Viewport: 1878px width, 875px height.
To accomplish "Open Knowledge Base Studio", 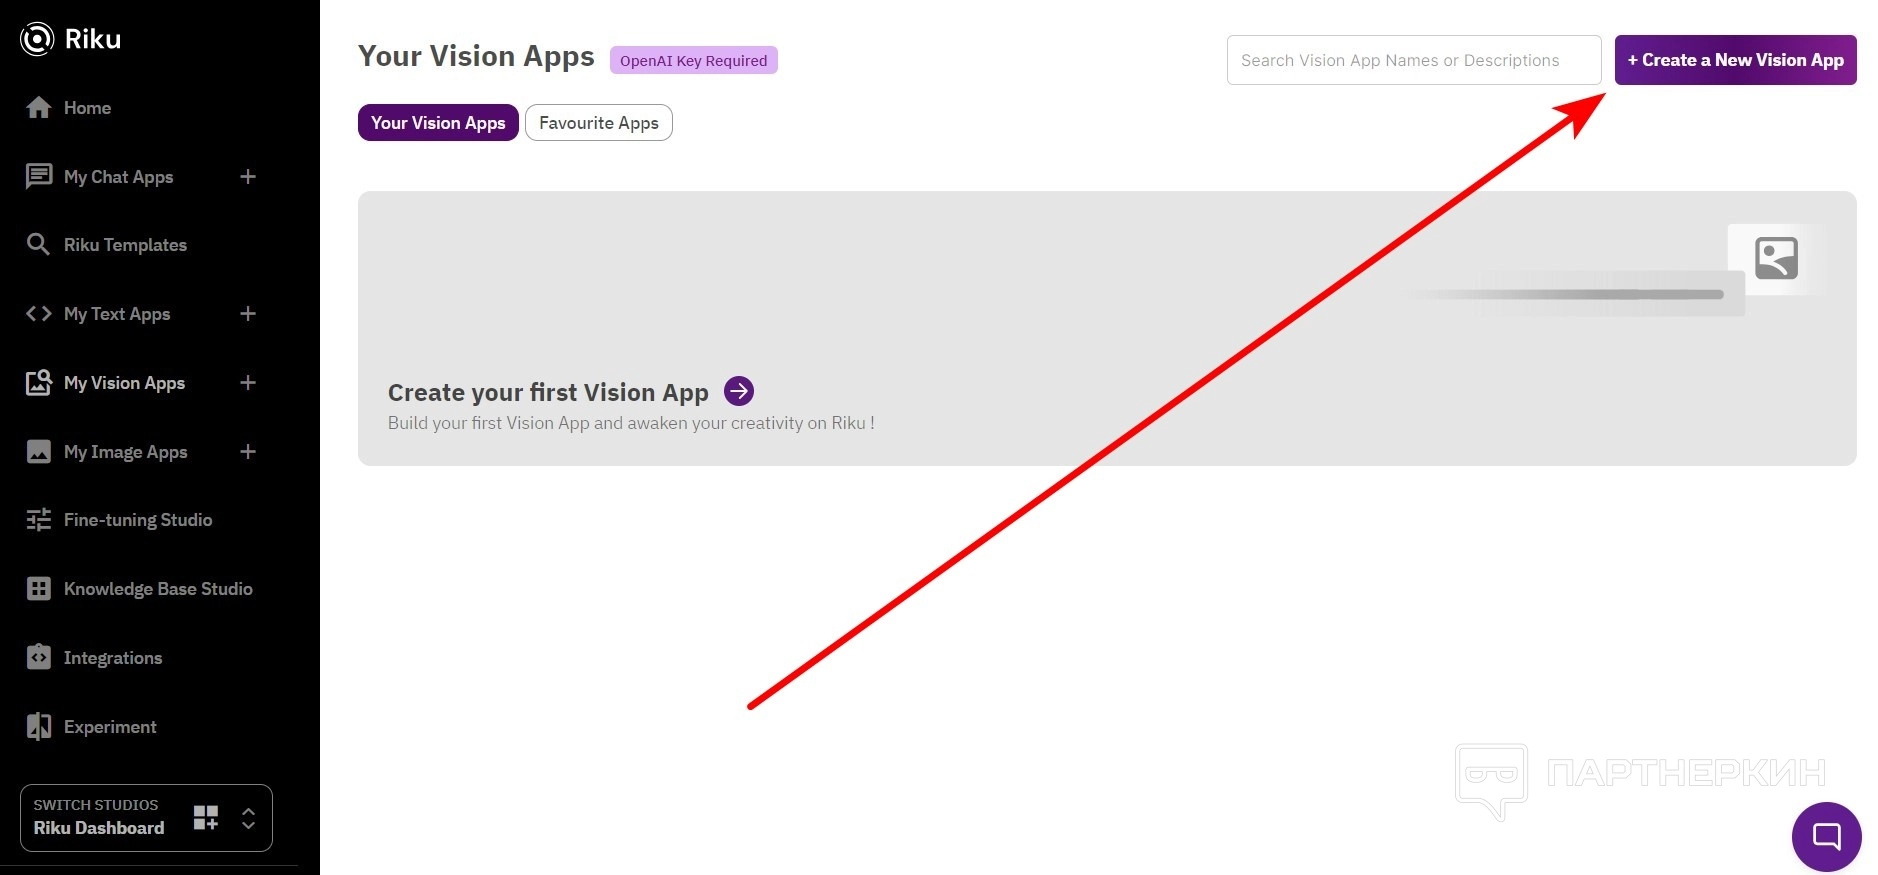I will click(x=158, y=589).
